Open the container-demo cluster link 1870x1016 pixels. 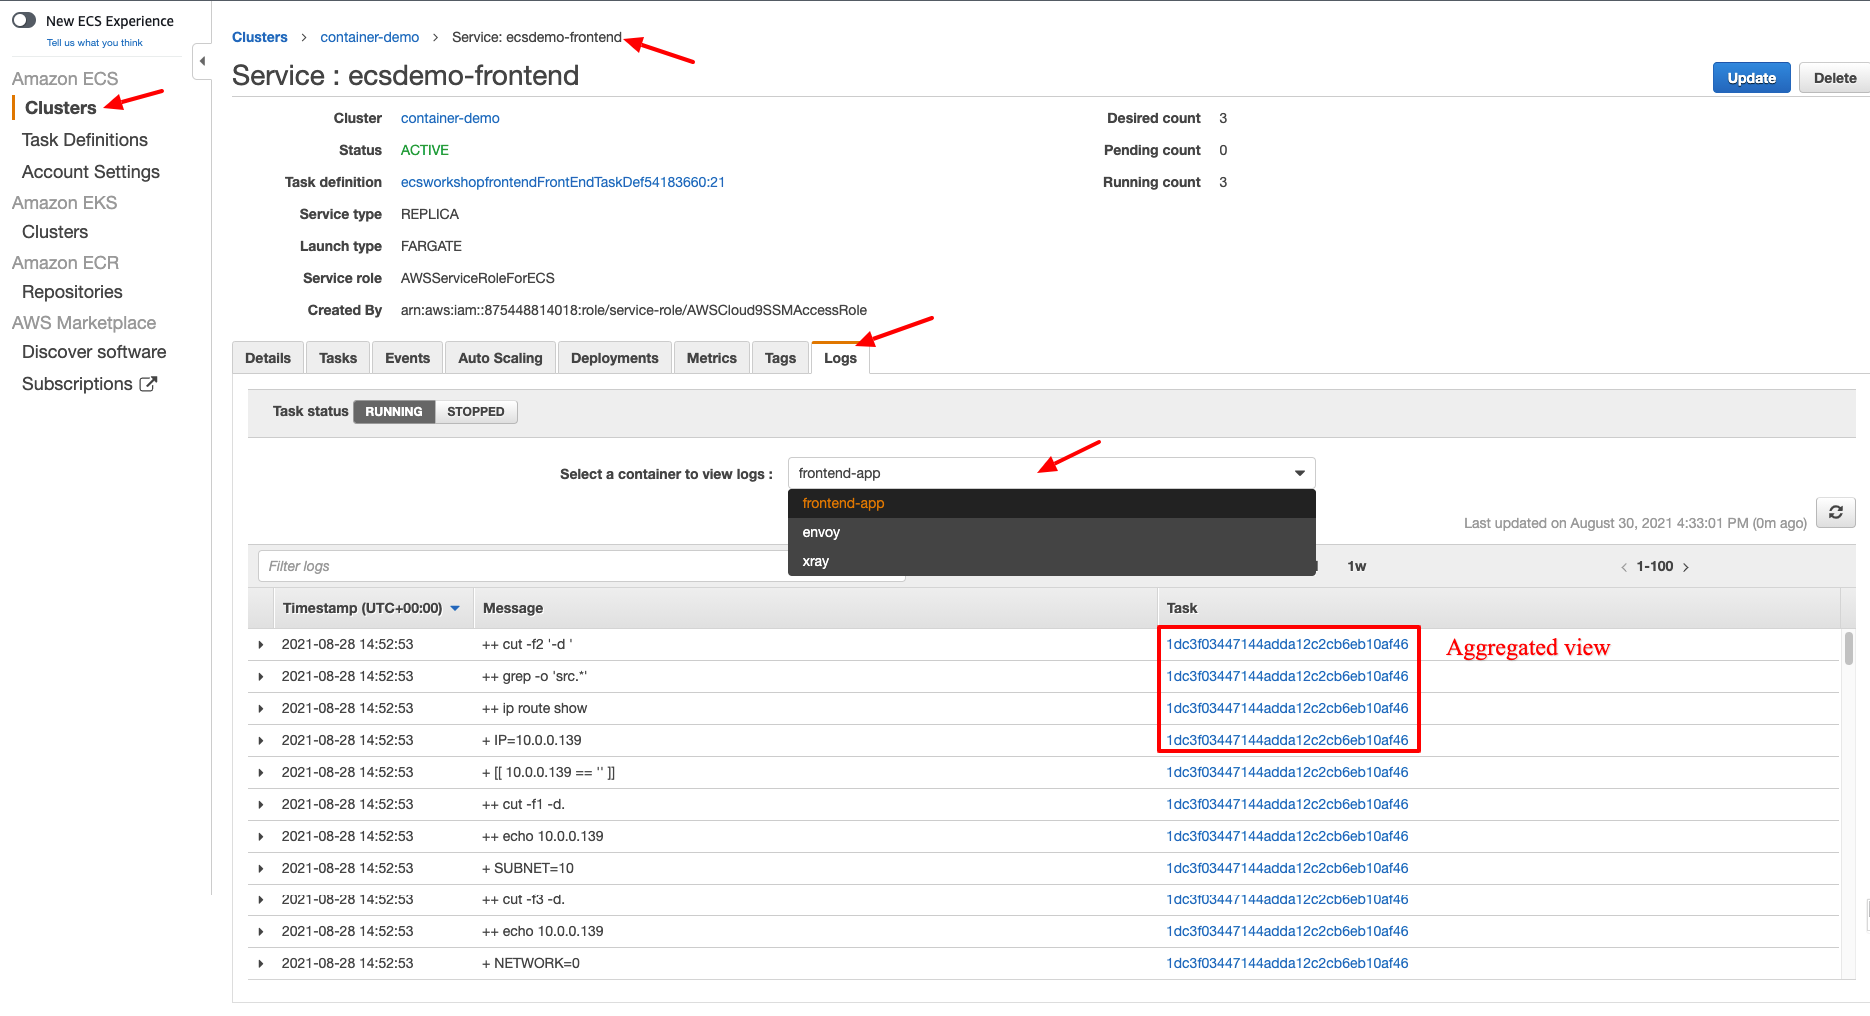click(449, 118)
